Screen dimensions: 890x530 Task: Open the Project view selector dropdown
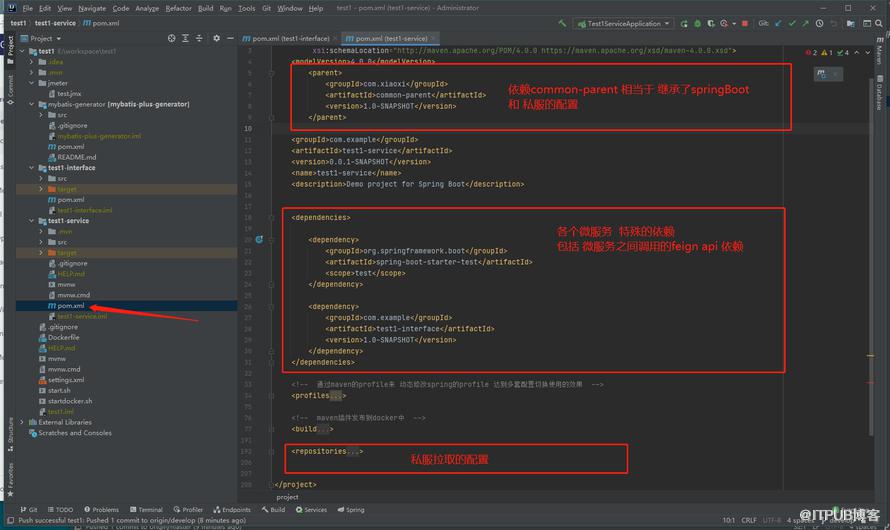tap(41, 38)
